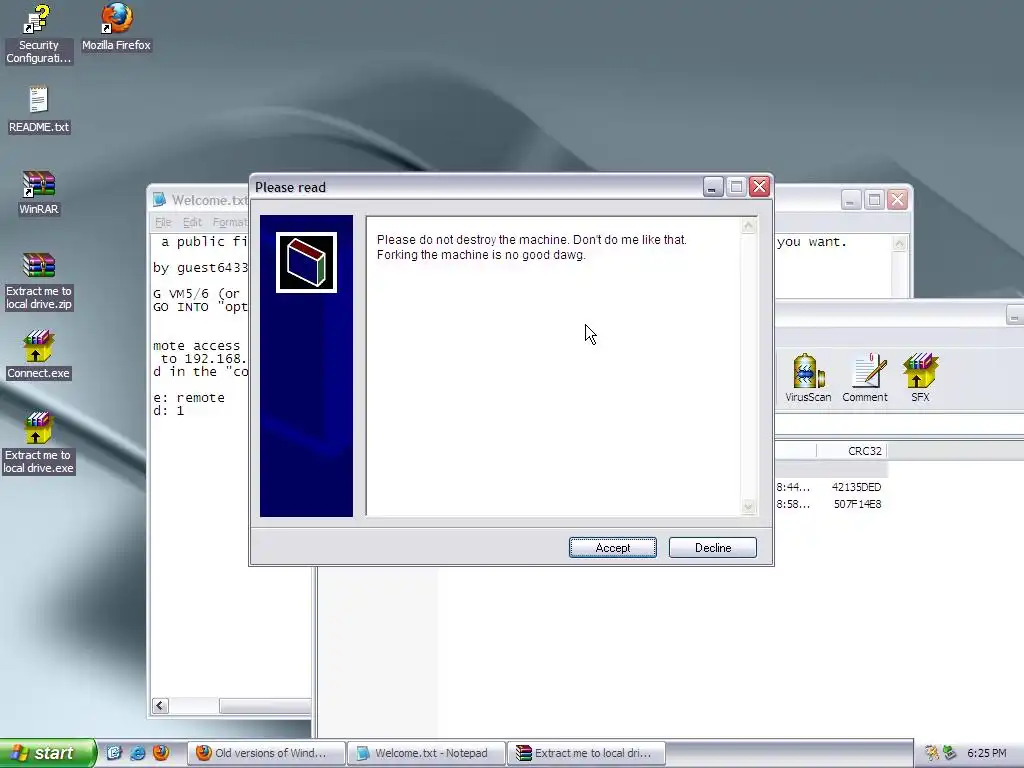Open the Security Configuration desktop shortcut
The image size is (1024, 768).
(38, 34)
